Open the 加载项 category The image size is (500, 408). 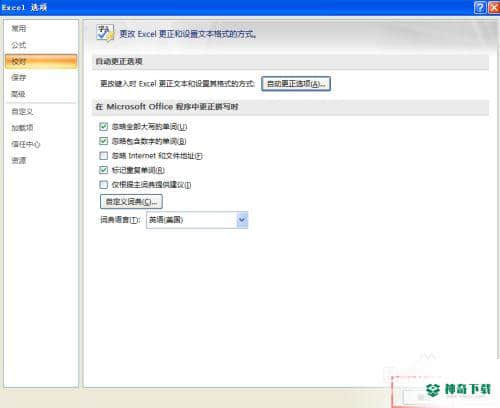point(22,128)
